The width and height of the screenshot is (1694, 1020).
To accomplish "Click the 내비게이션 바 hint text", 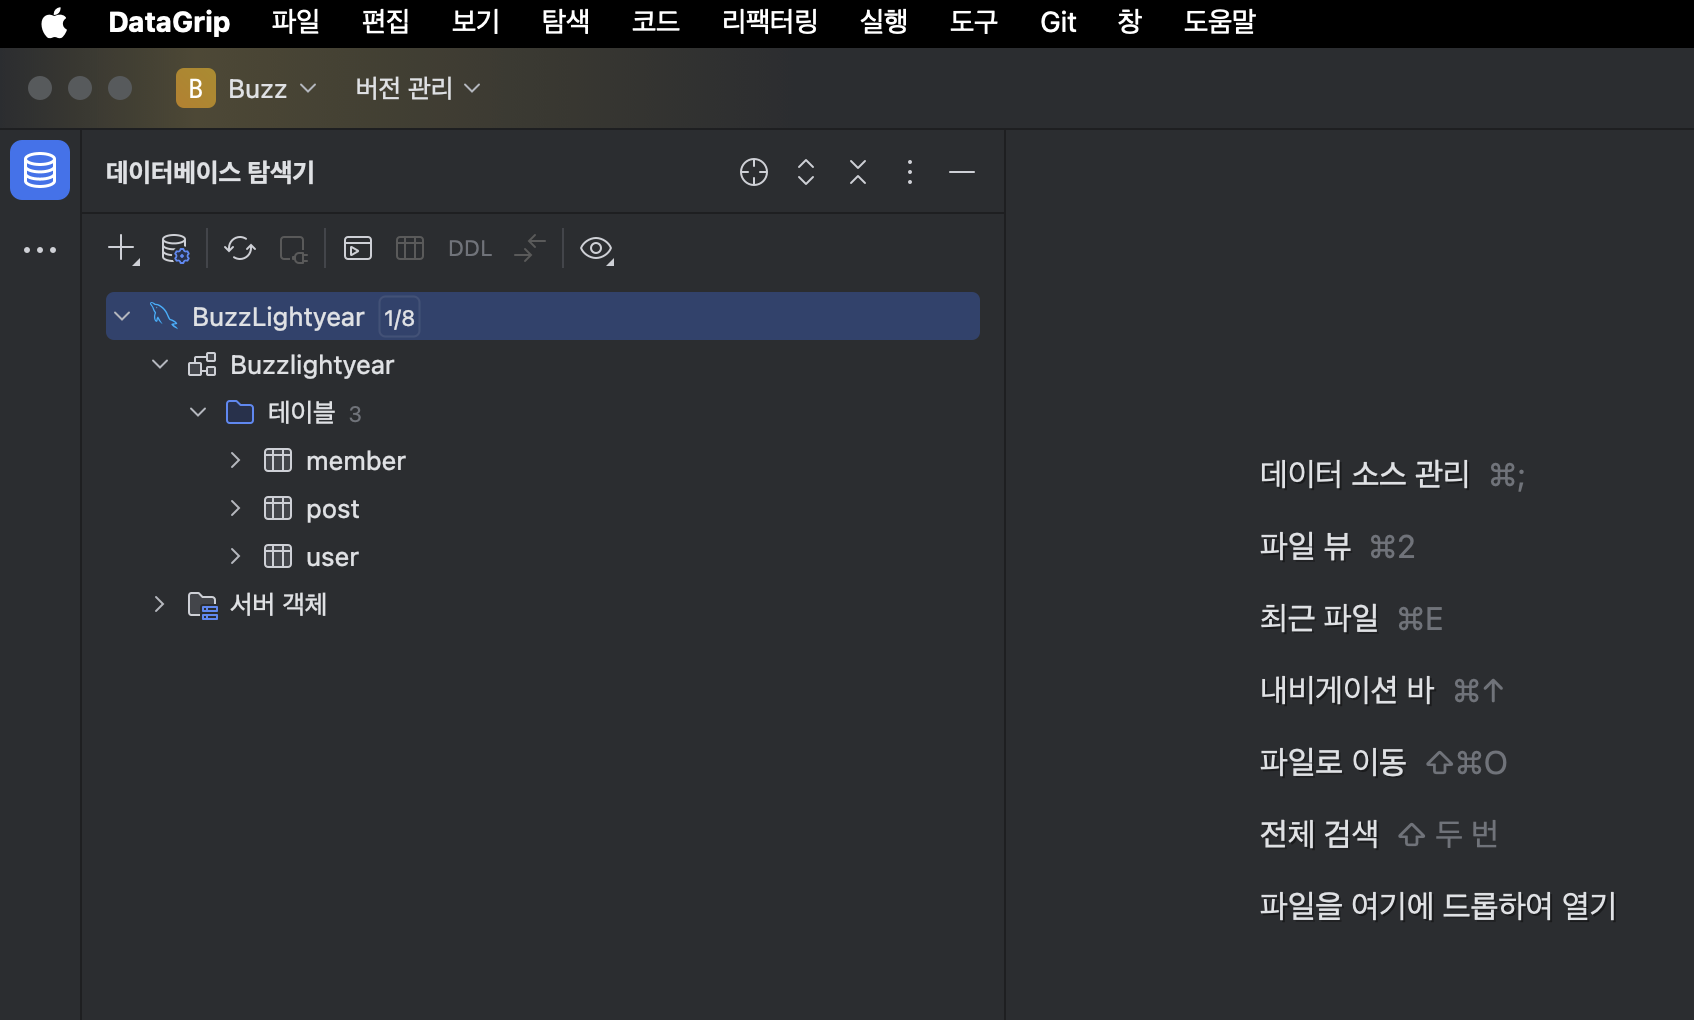I will 1347,690.
